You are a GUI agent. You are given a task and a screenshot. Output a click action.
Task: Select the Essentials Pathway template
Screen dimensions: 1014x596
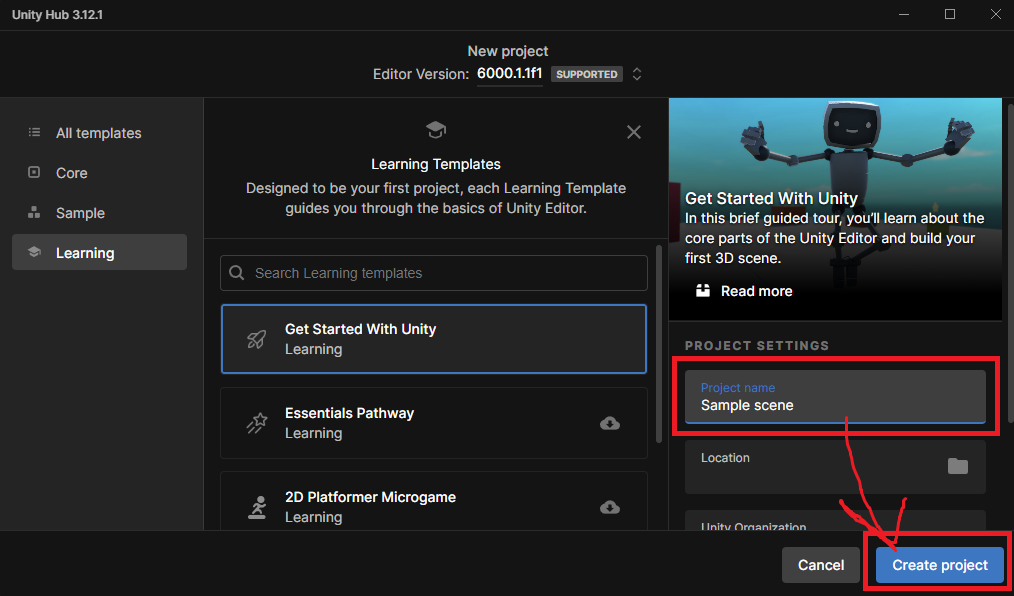coord(434,423)
